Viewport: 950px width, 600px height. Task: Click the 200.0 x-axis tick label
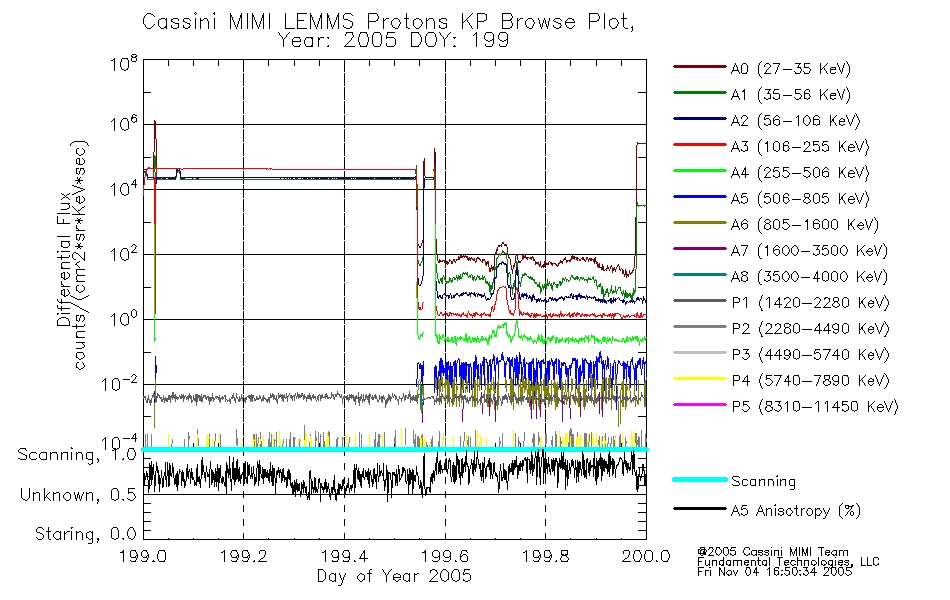pos(646,556)
